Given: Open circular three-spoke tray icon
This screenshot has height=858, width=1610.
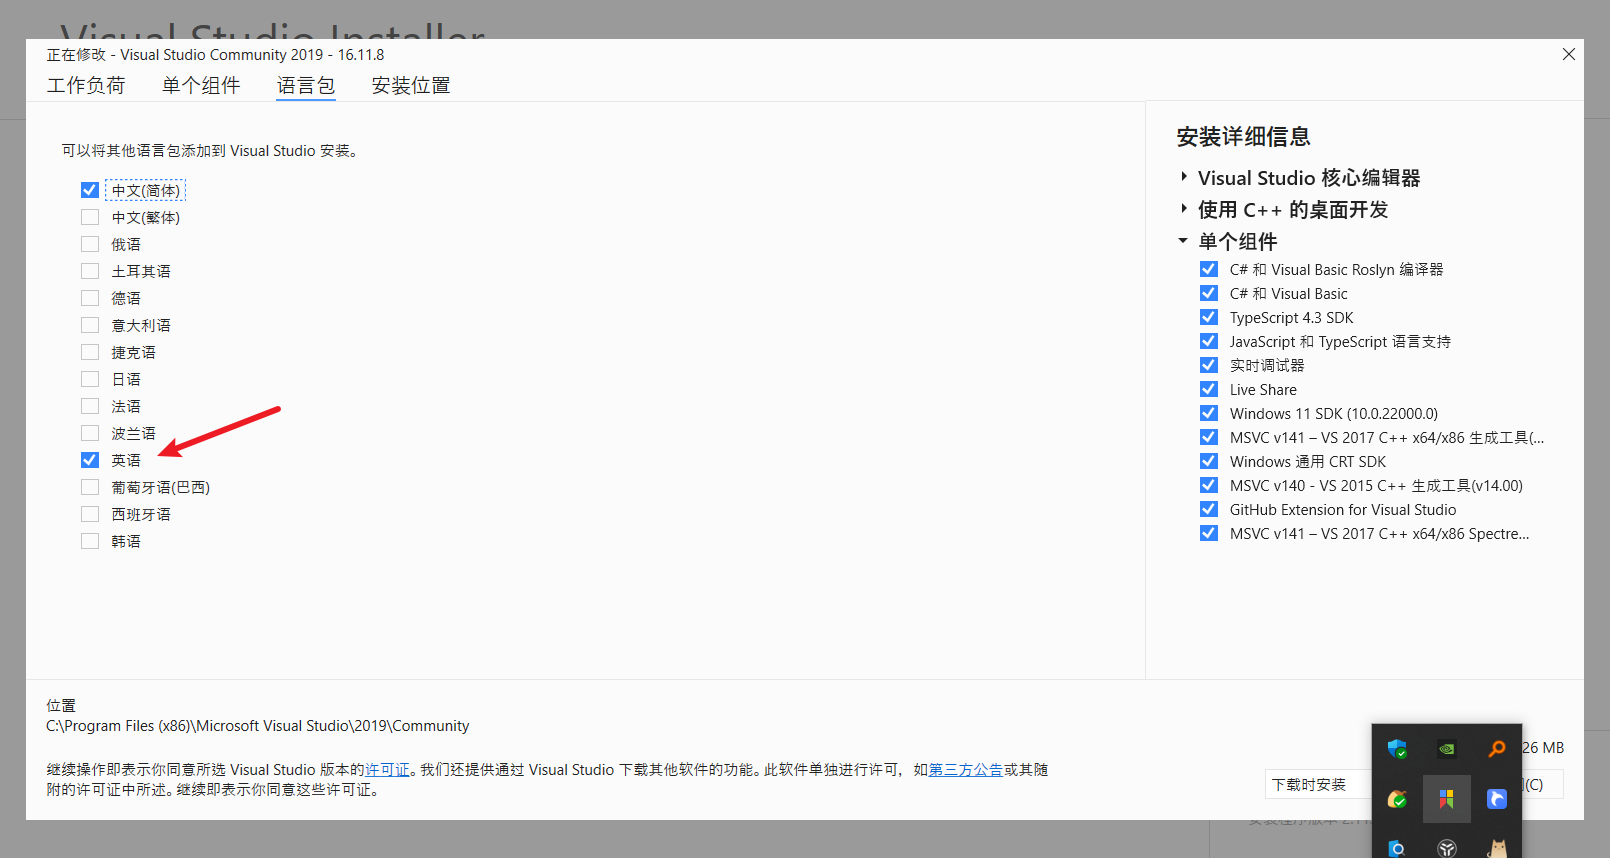Looking at the screenshot, I should [x=1446, y=848].
